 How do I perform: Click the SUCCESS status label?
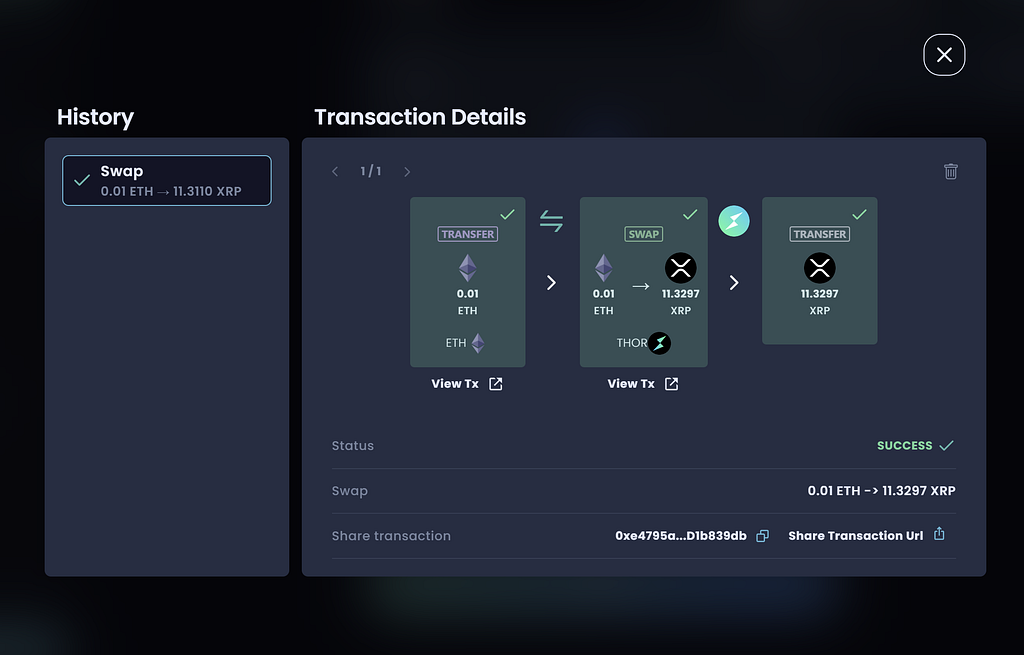tap(904, 445)
